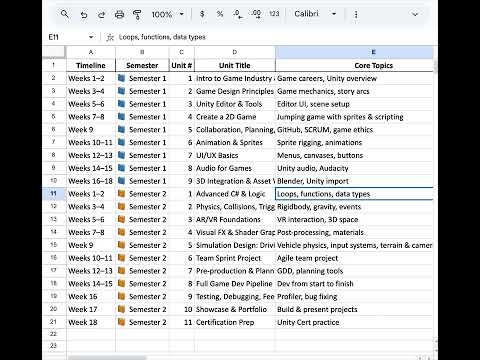Viewport: 480px width, 360px height.
Task: Select cell 'Audio for Games'
Action: point(235,168)
